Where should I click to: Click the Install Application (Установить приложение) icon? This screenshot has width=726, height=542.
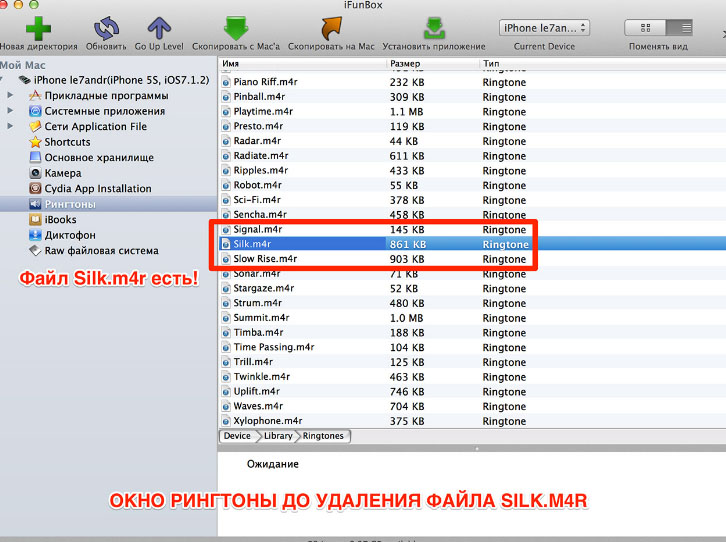click(x=433, y=27)
